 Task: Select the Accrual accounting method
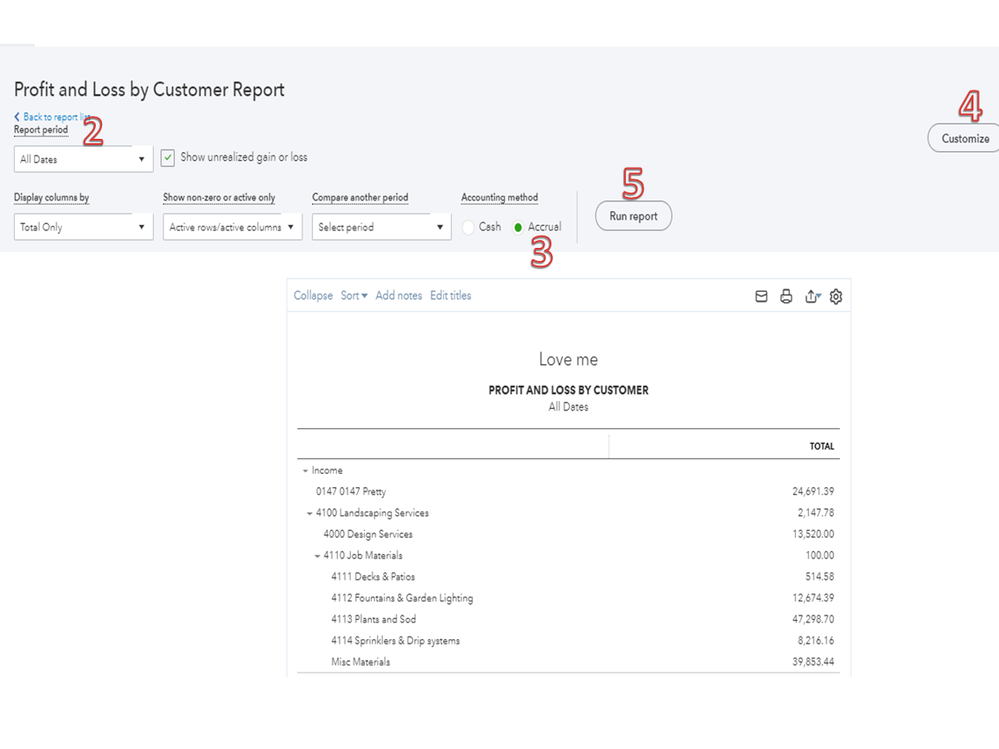click(x=518, y=228)
